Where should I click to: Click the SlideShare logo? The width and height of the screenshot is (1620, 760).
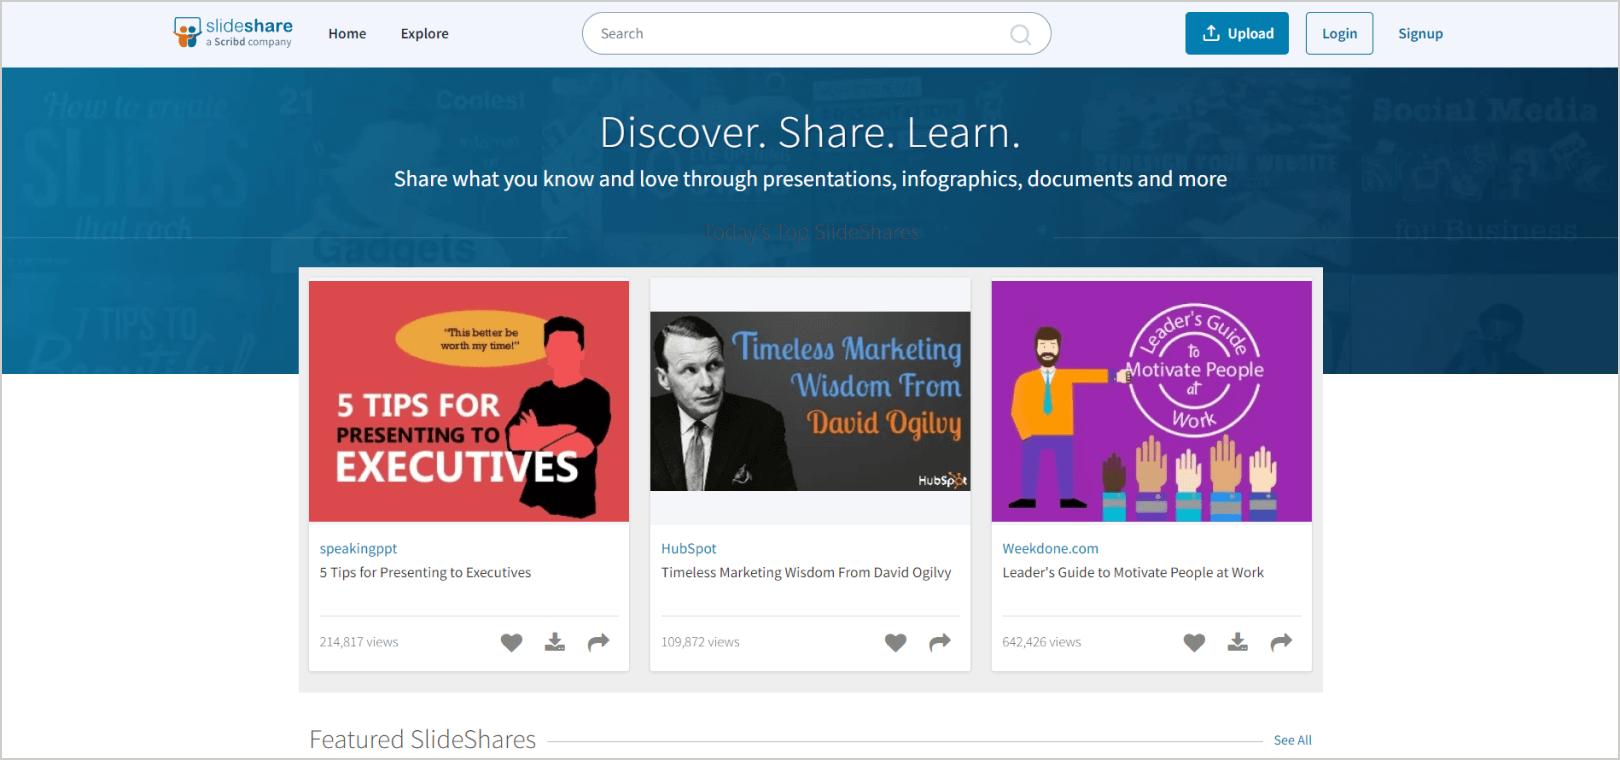pos(233,33)
